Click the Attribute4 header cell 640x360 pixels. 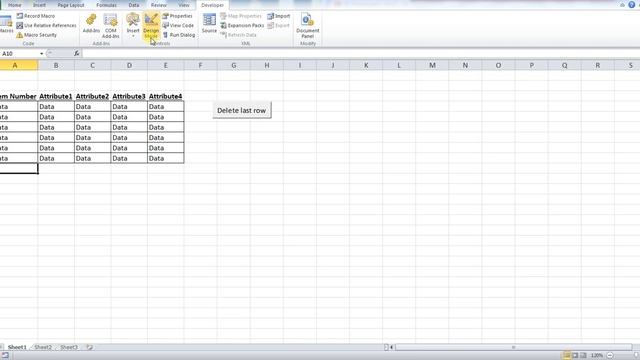point(166,96)
